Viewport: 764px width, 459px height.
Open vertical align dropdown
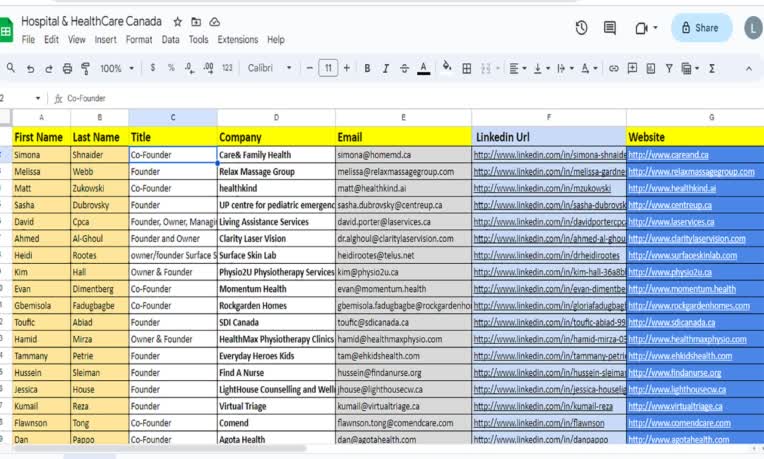click(x=541, y=69)
